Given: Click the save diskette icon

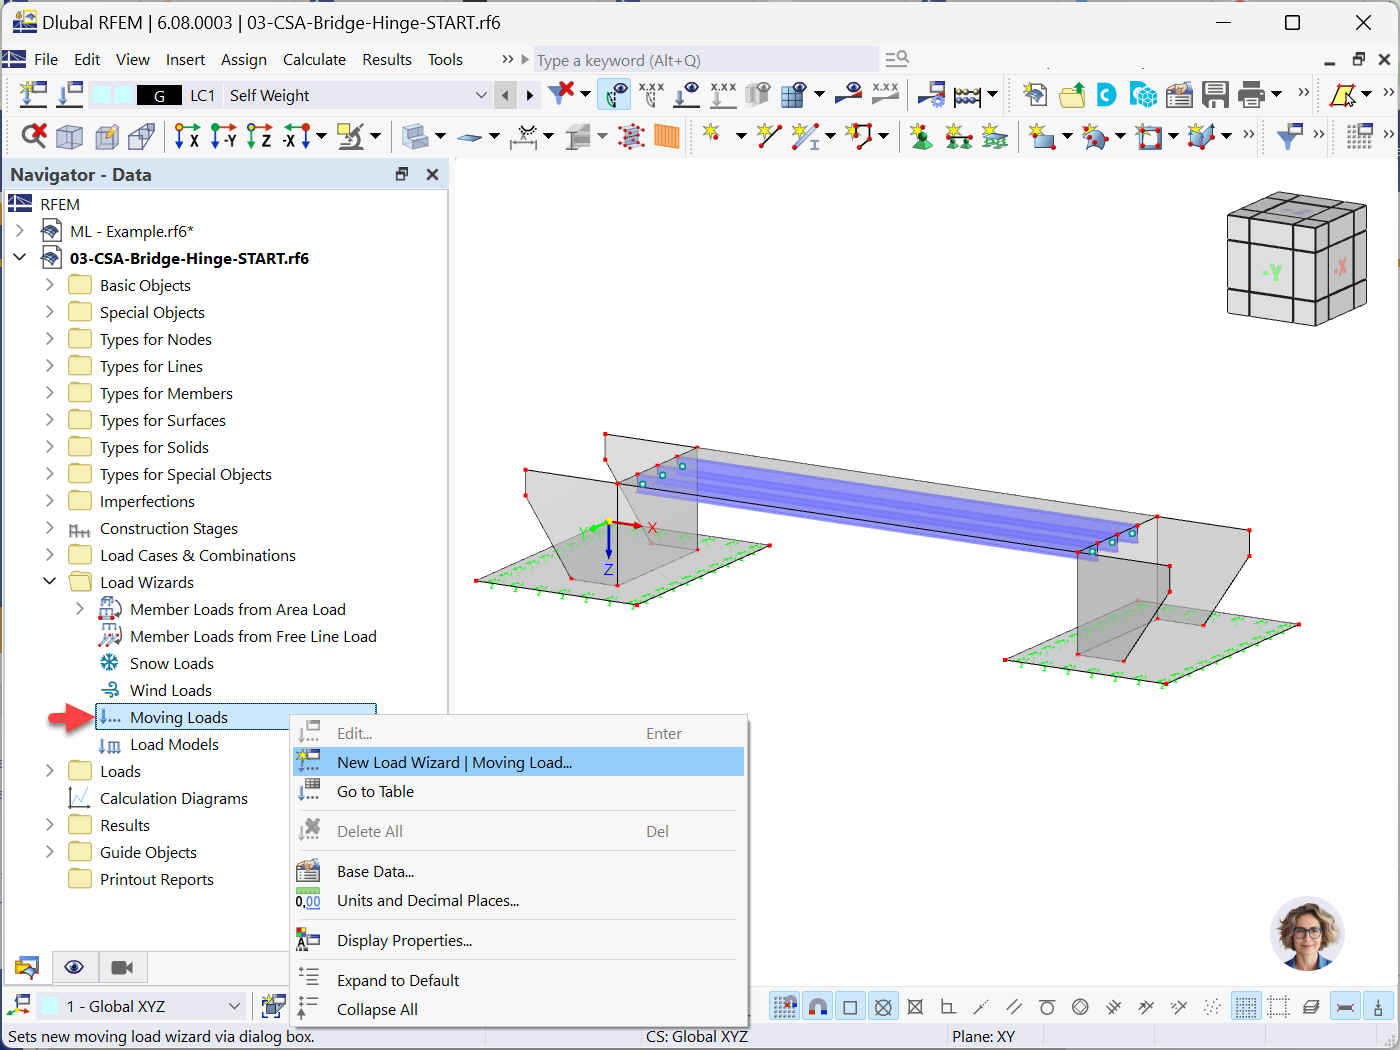Looking at the screenshot, I should tap(1215, 95).
